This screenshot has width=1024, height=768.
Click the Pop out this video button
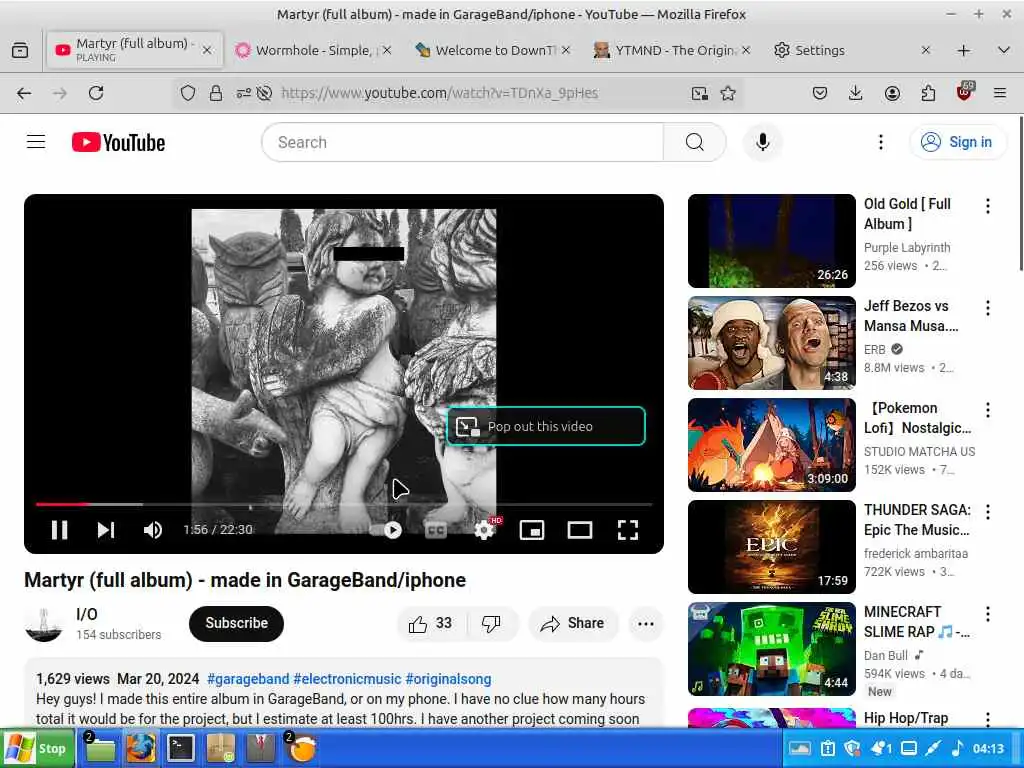point(546,426)
